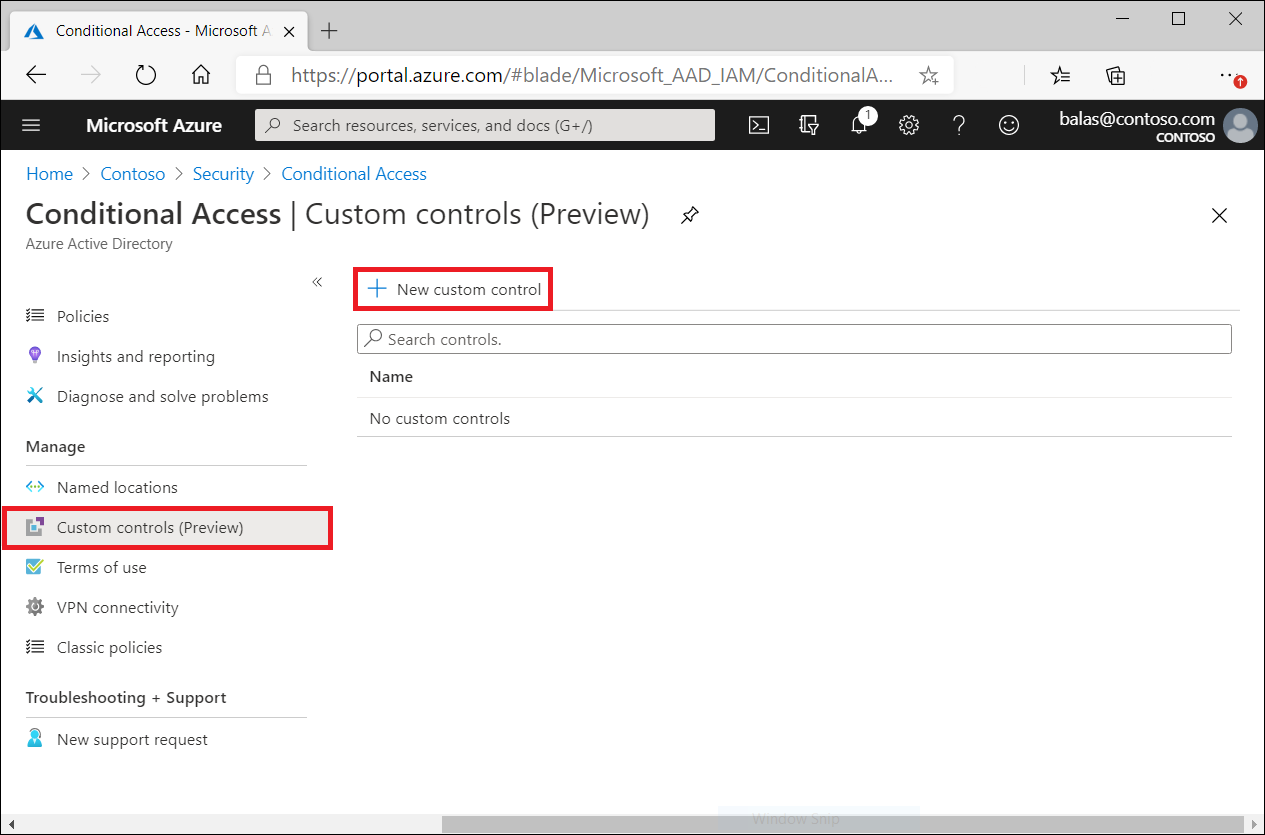This screenshot has height=835, width=1265.
Task: Pin the Custom controls blade
Action: (x=689, y=214)
